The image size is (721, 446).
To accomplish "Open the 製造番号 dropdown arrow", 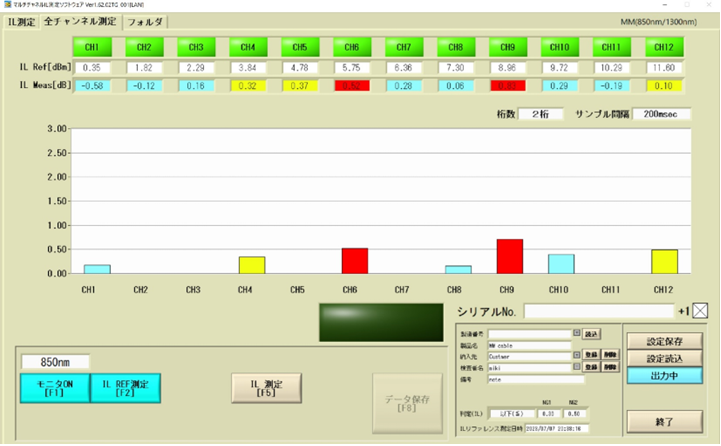I will (576, 333).
